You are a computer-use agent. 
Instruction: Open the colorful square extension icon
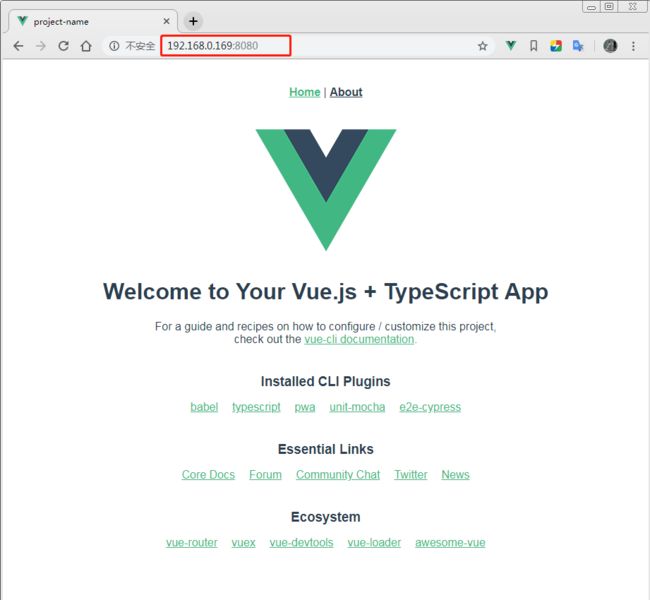coord(556,46)
